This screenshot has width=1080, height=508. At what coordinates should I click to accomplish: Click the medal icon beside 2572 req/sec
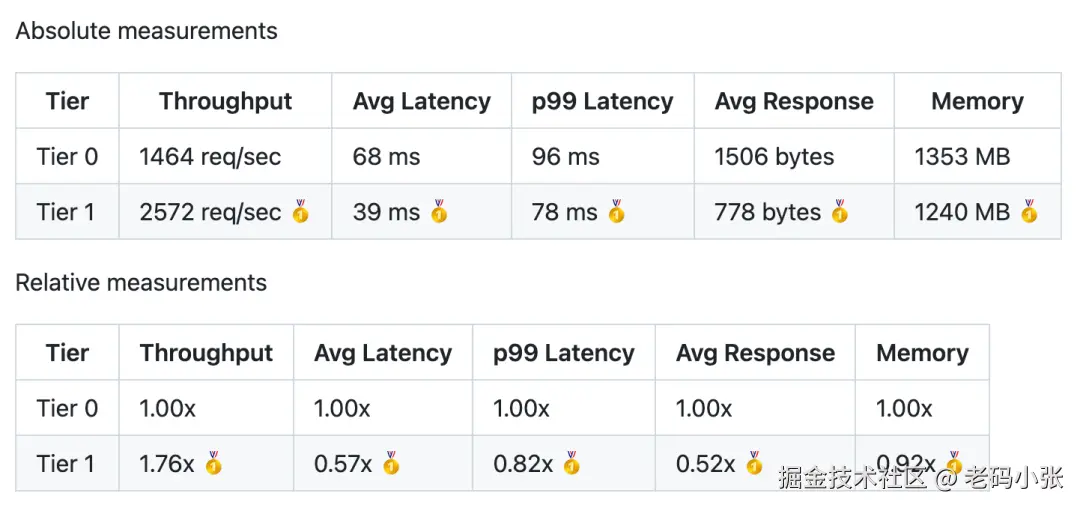[301, 212]
